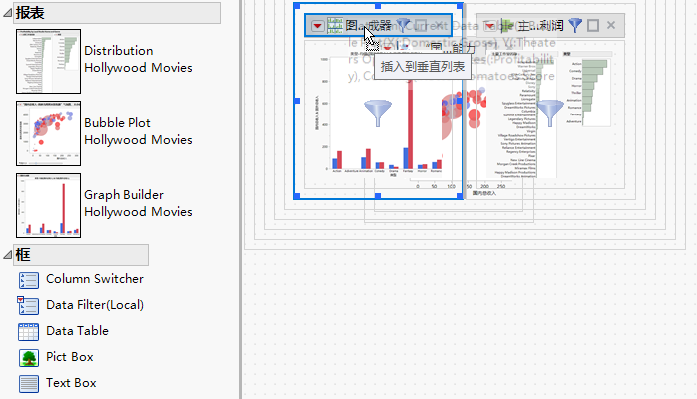697x399 pixels.
Task: Collapse the 框 section triangle
Action: pyautogui.click(x=7, y=255)
